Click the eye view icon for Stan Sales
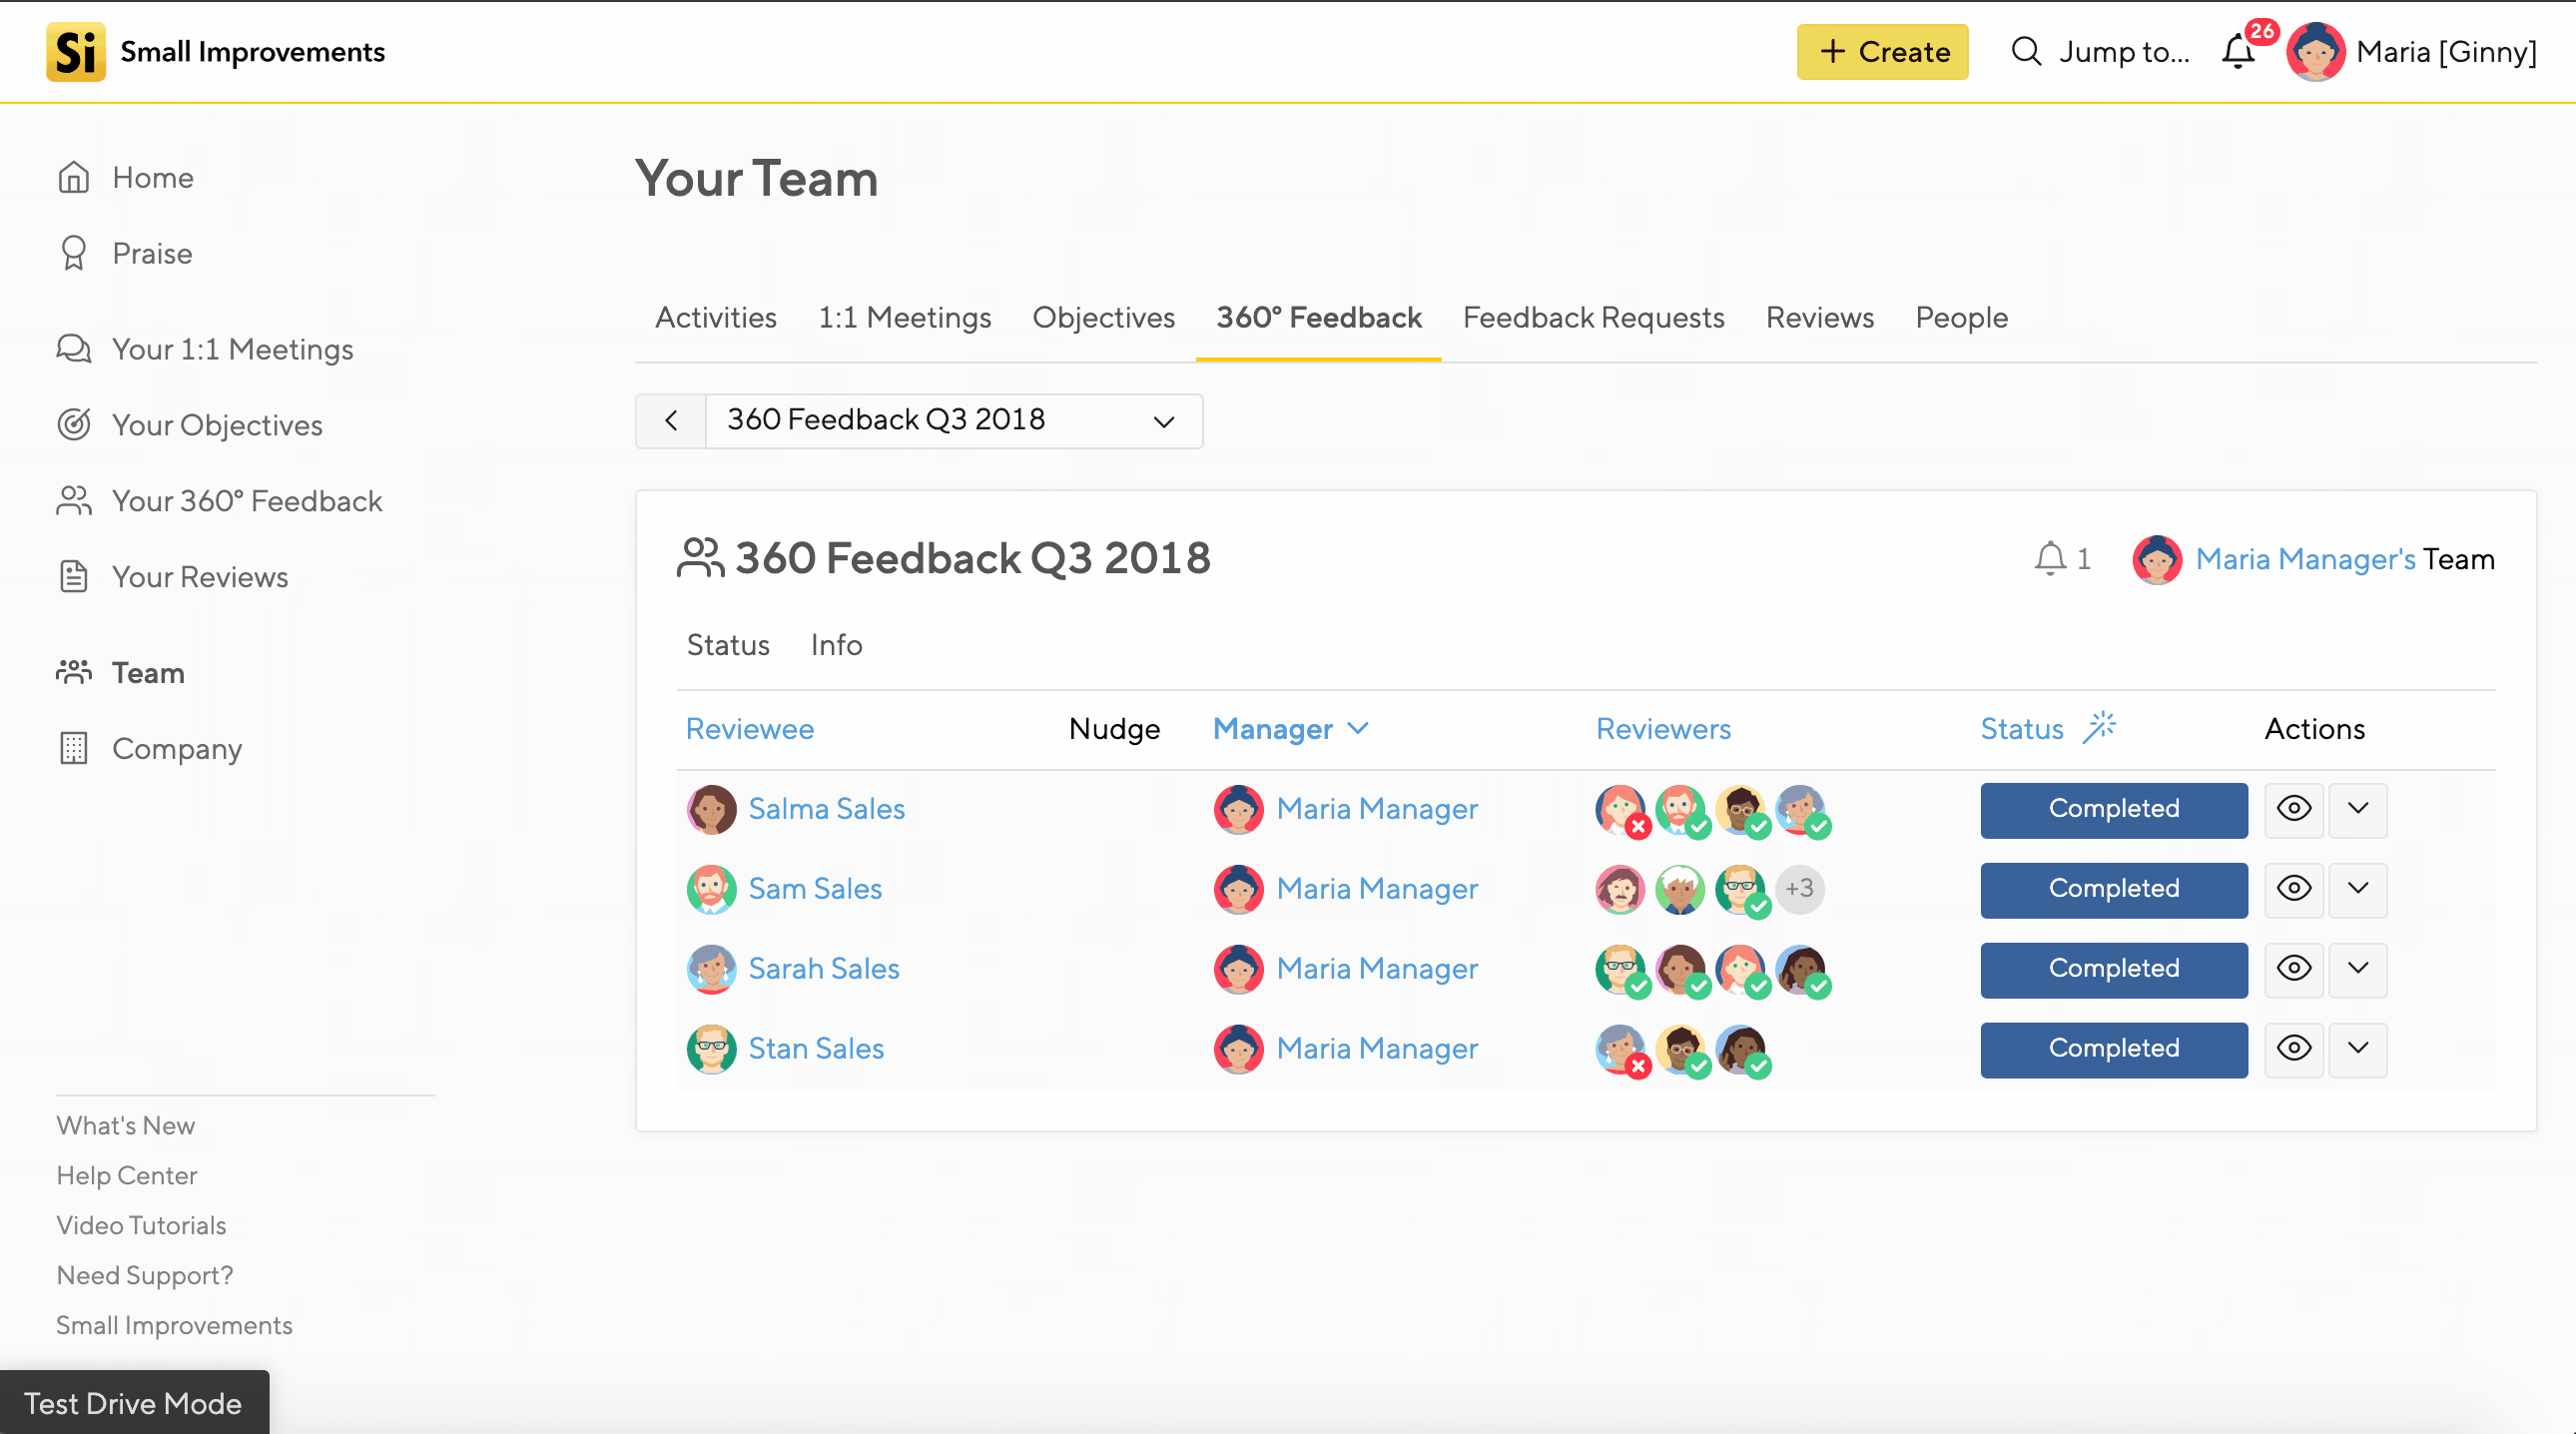The image size is (2576, 1434). 2294,1049
